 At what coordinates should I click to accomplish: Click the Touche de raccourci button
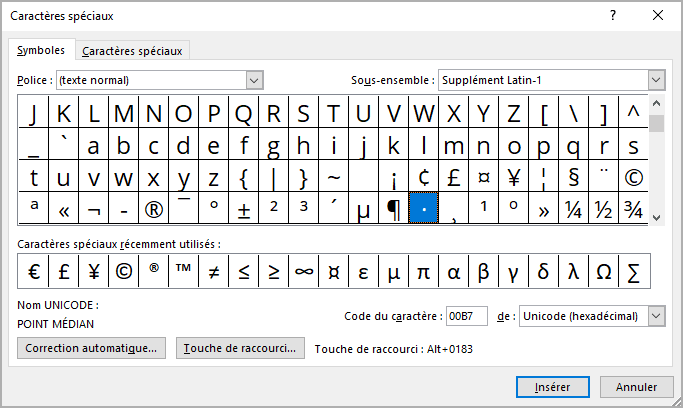click(240, 348)
